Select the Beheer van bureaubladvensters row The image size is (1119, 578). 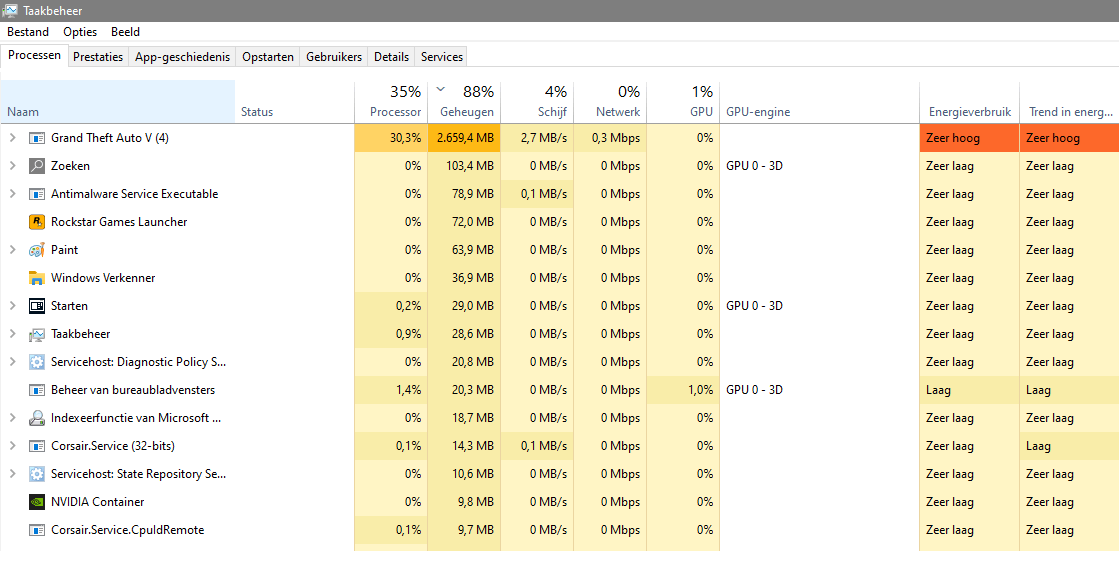click(133, 390)
